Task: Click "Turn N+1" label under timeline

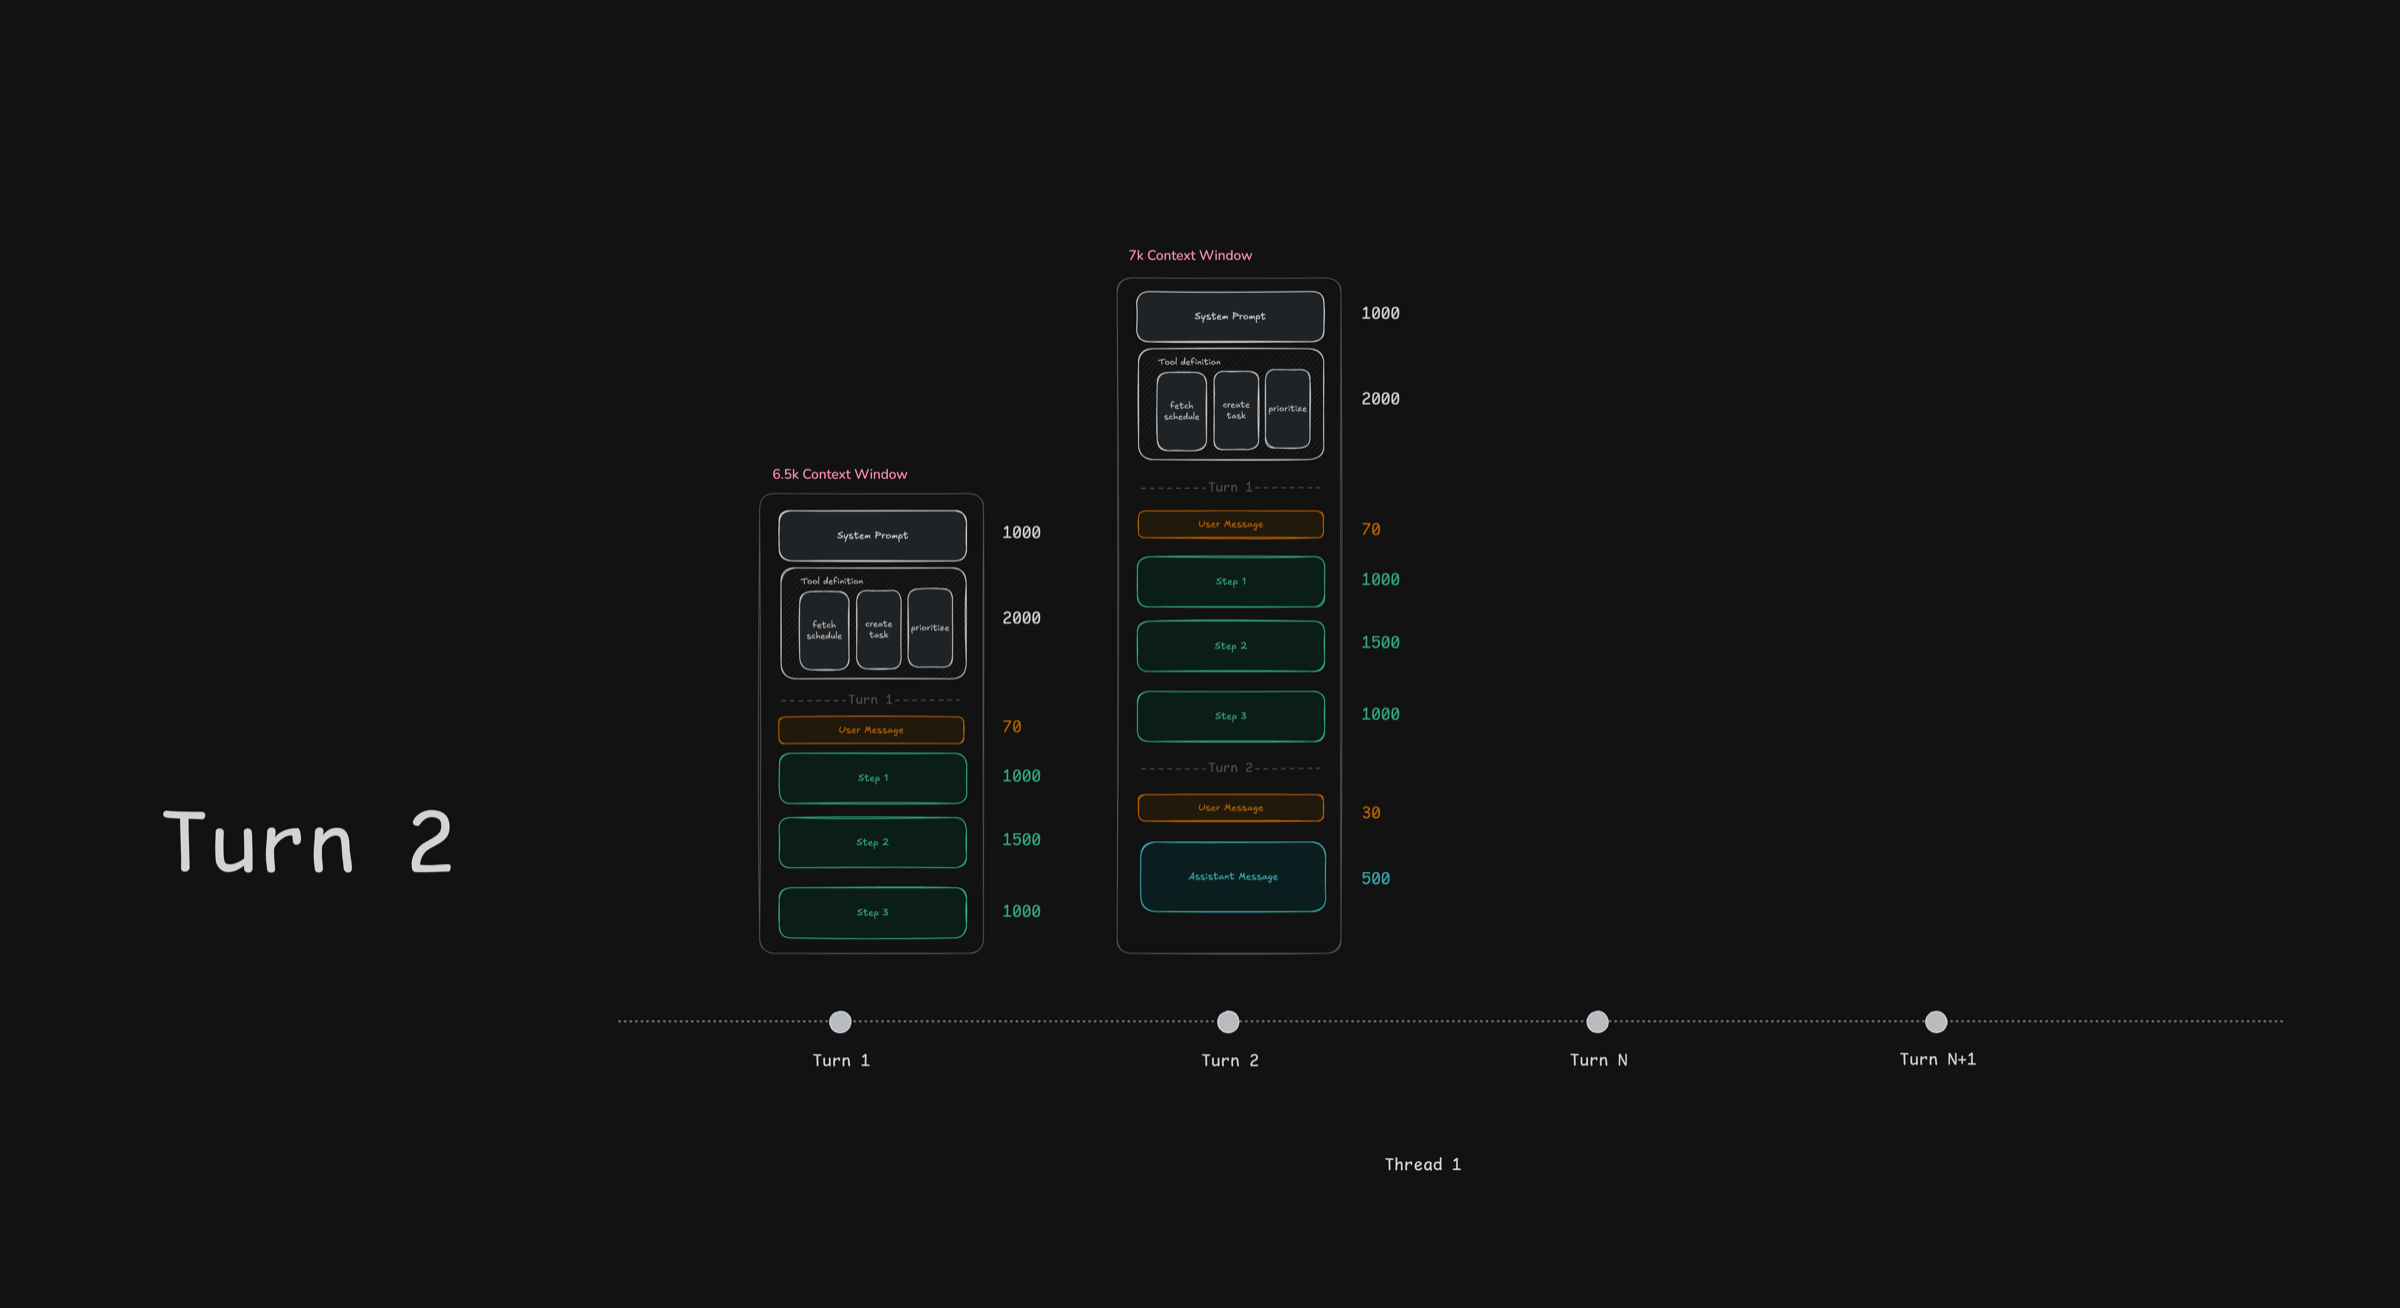Action: click(1937, 1059)
